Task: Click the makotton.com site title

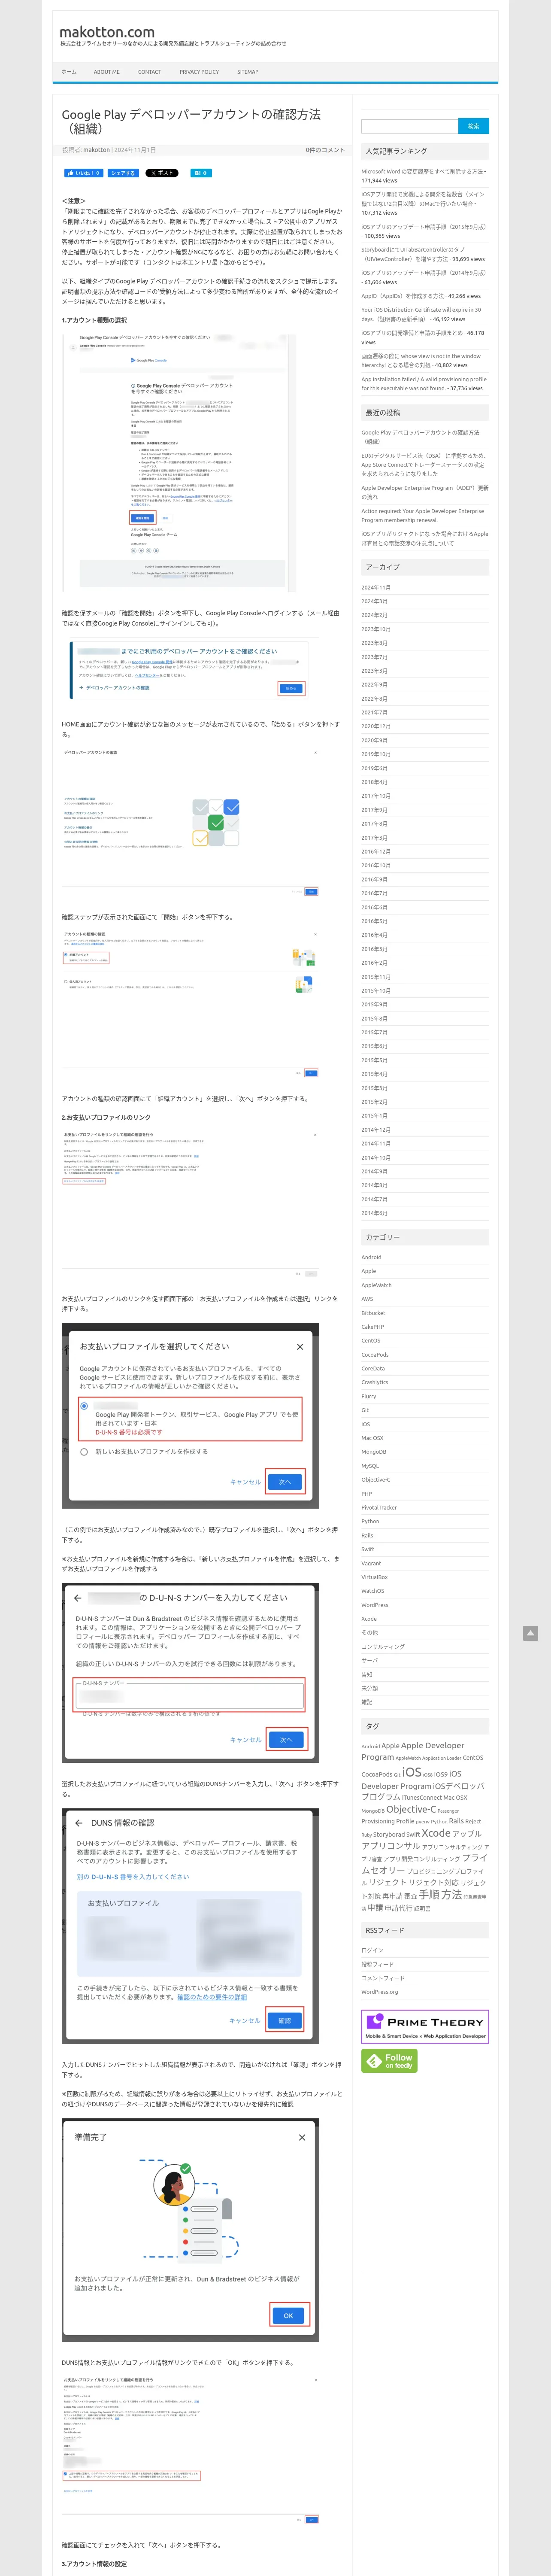Action: click(107, 32)
